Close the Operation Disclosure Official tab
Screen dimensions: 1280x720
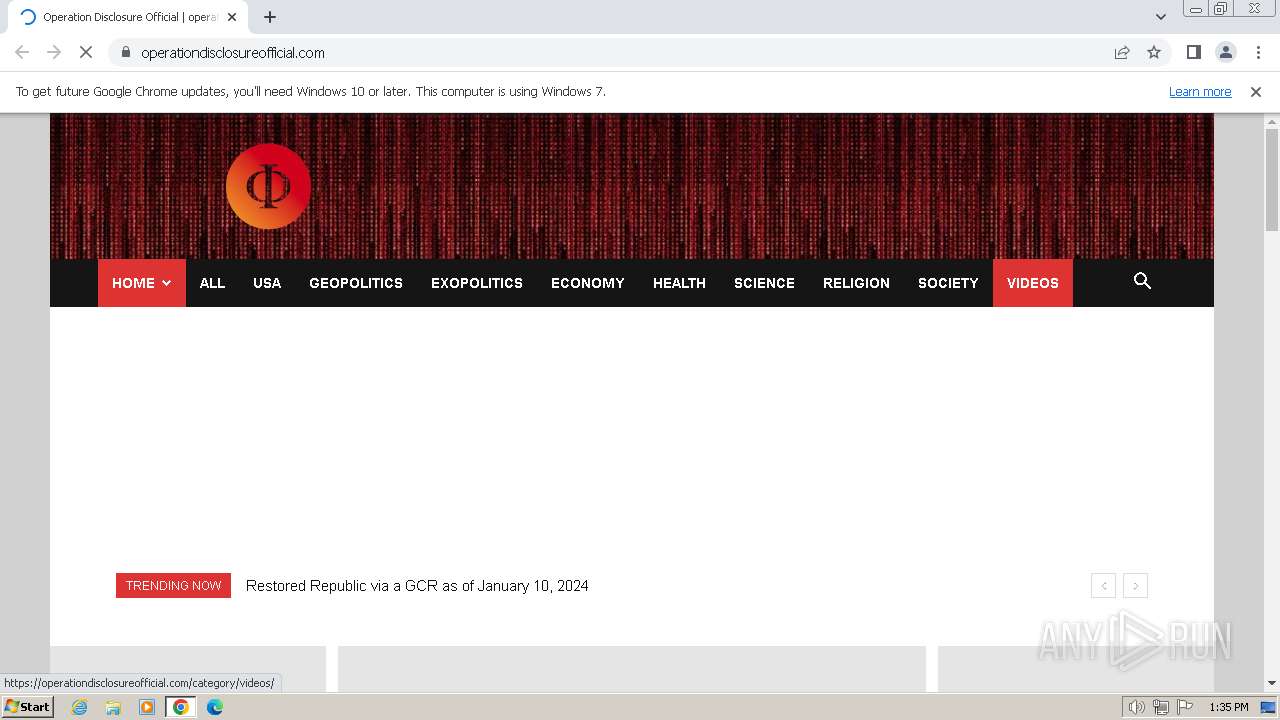click(x=232, y=17)
